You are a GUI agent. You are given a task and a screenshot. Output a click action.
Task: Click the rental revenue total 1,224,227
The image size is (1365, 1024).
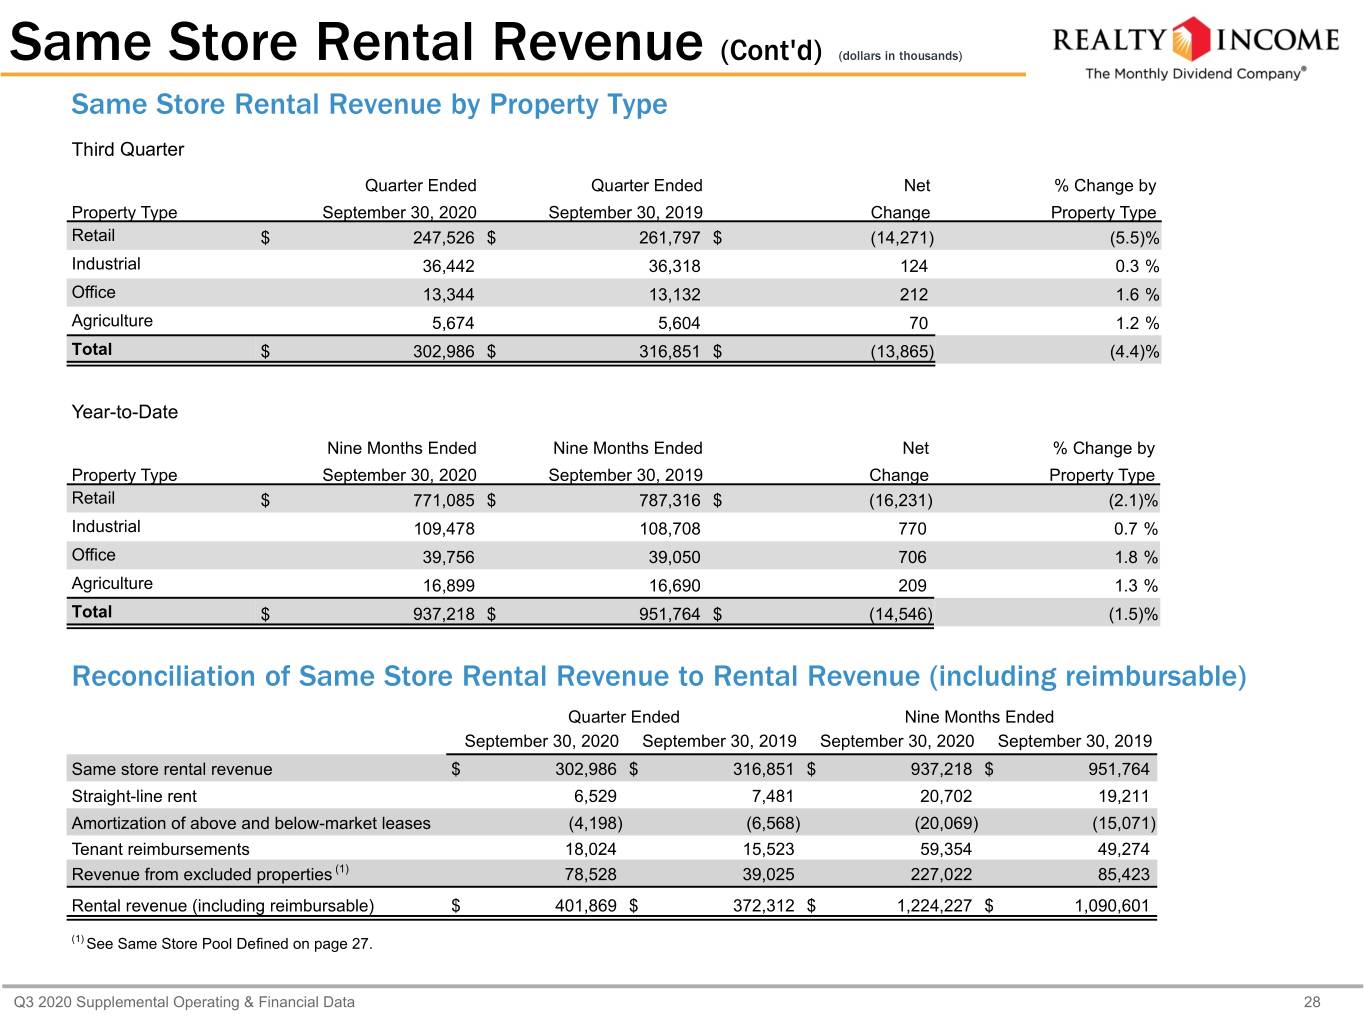click(934, 906)
